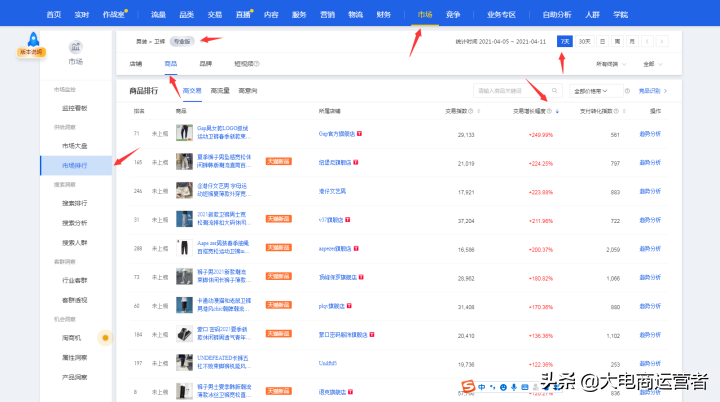This screenshot has height=402, width=720.
Task: Open 行业客群 in sidebar
Action: coord(74,280)
